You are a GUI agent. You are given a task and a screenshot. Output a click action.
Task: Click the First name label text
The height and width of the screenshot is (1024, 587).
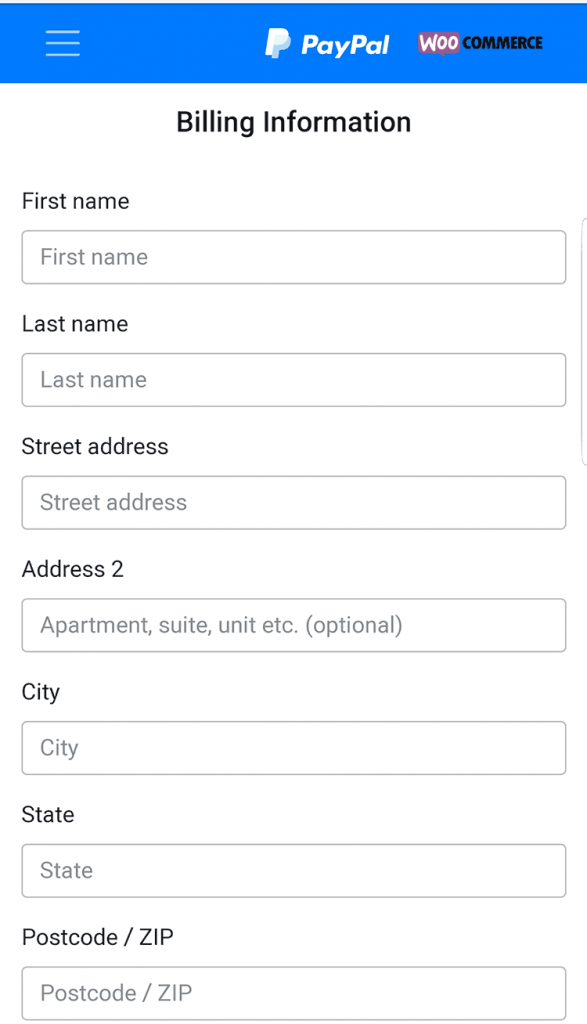point(75,201)
